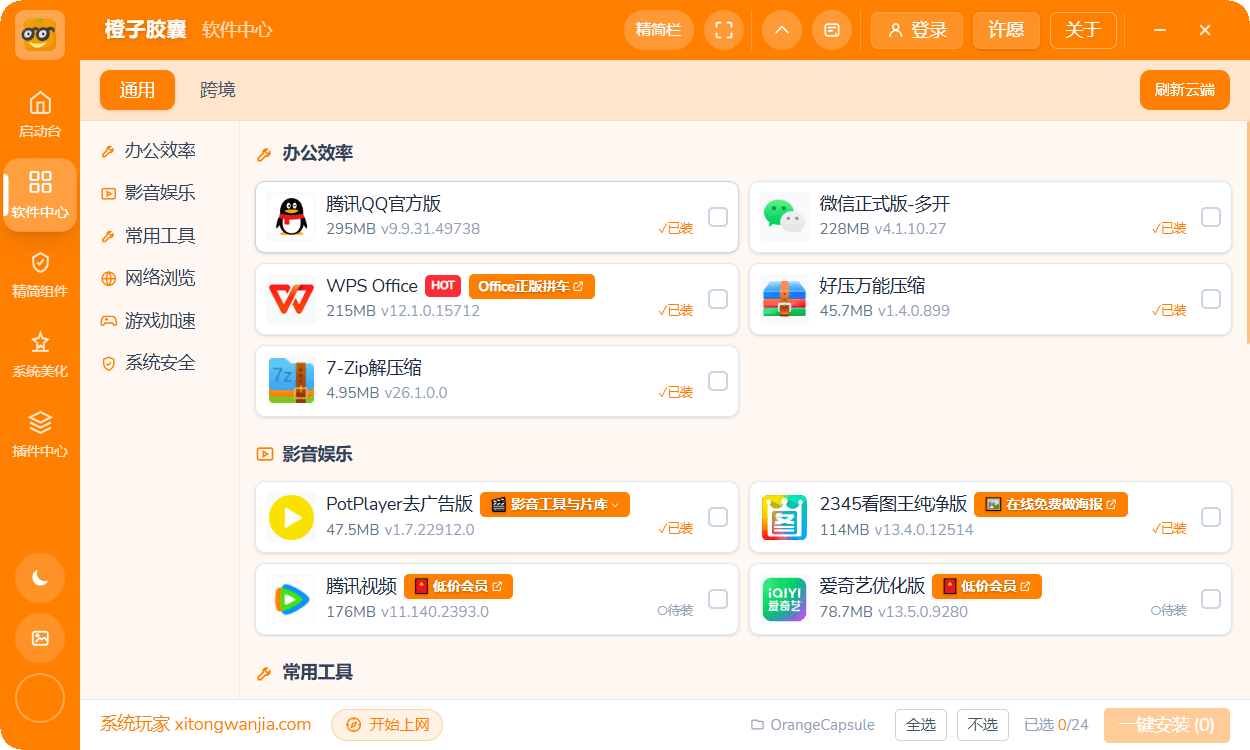Screen dimensions: 1250x750
Task: Click the OrangeCapsule folder path in the footer
Action: coord(813,725)
